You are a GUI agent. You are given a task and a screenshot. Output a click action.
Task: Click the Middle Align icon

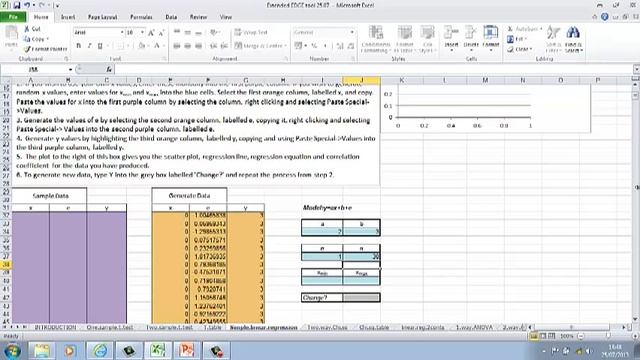tap(188, 32)
